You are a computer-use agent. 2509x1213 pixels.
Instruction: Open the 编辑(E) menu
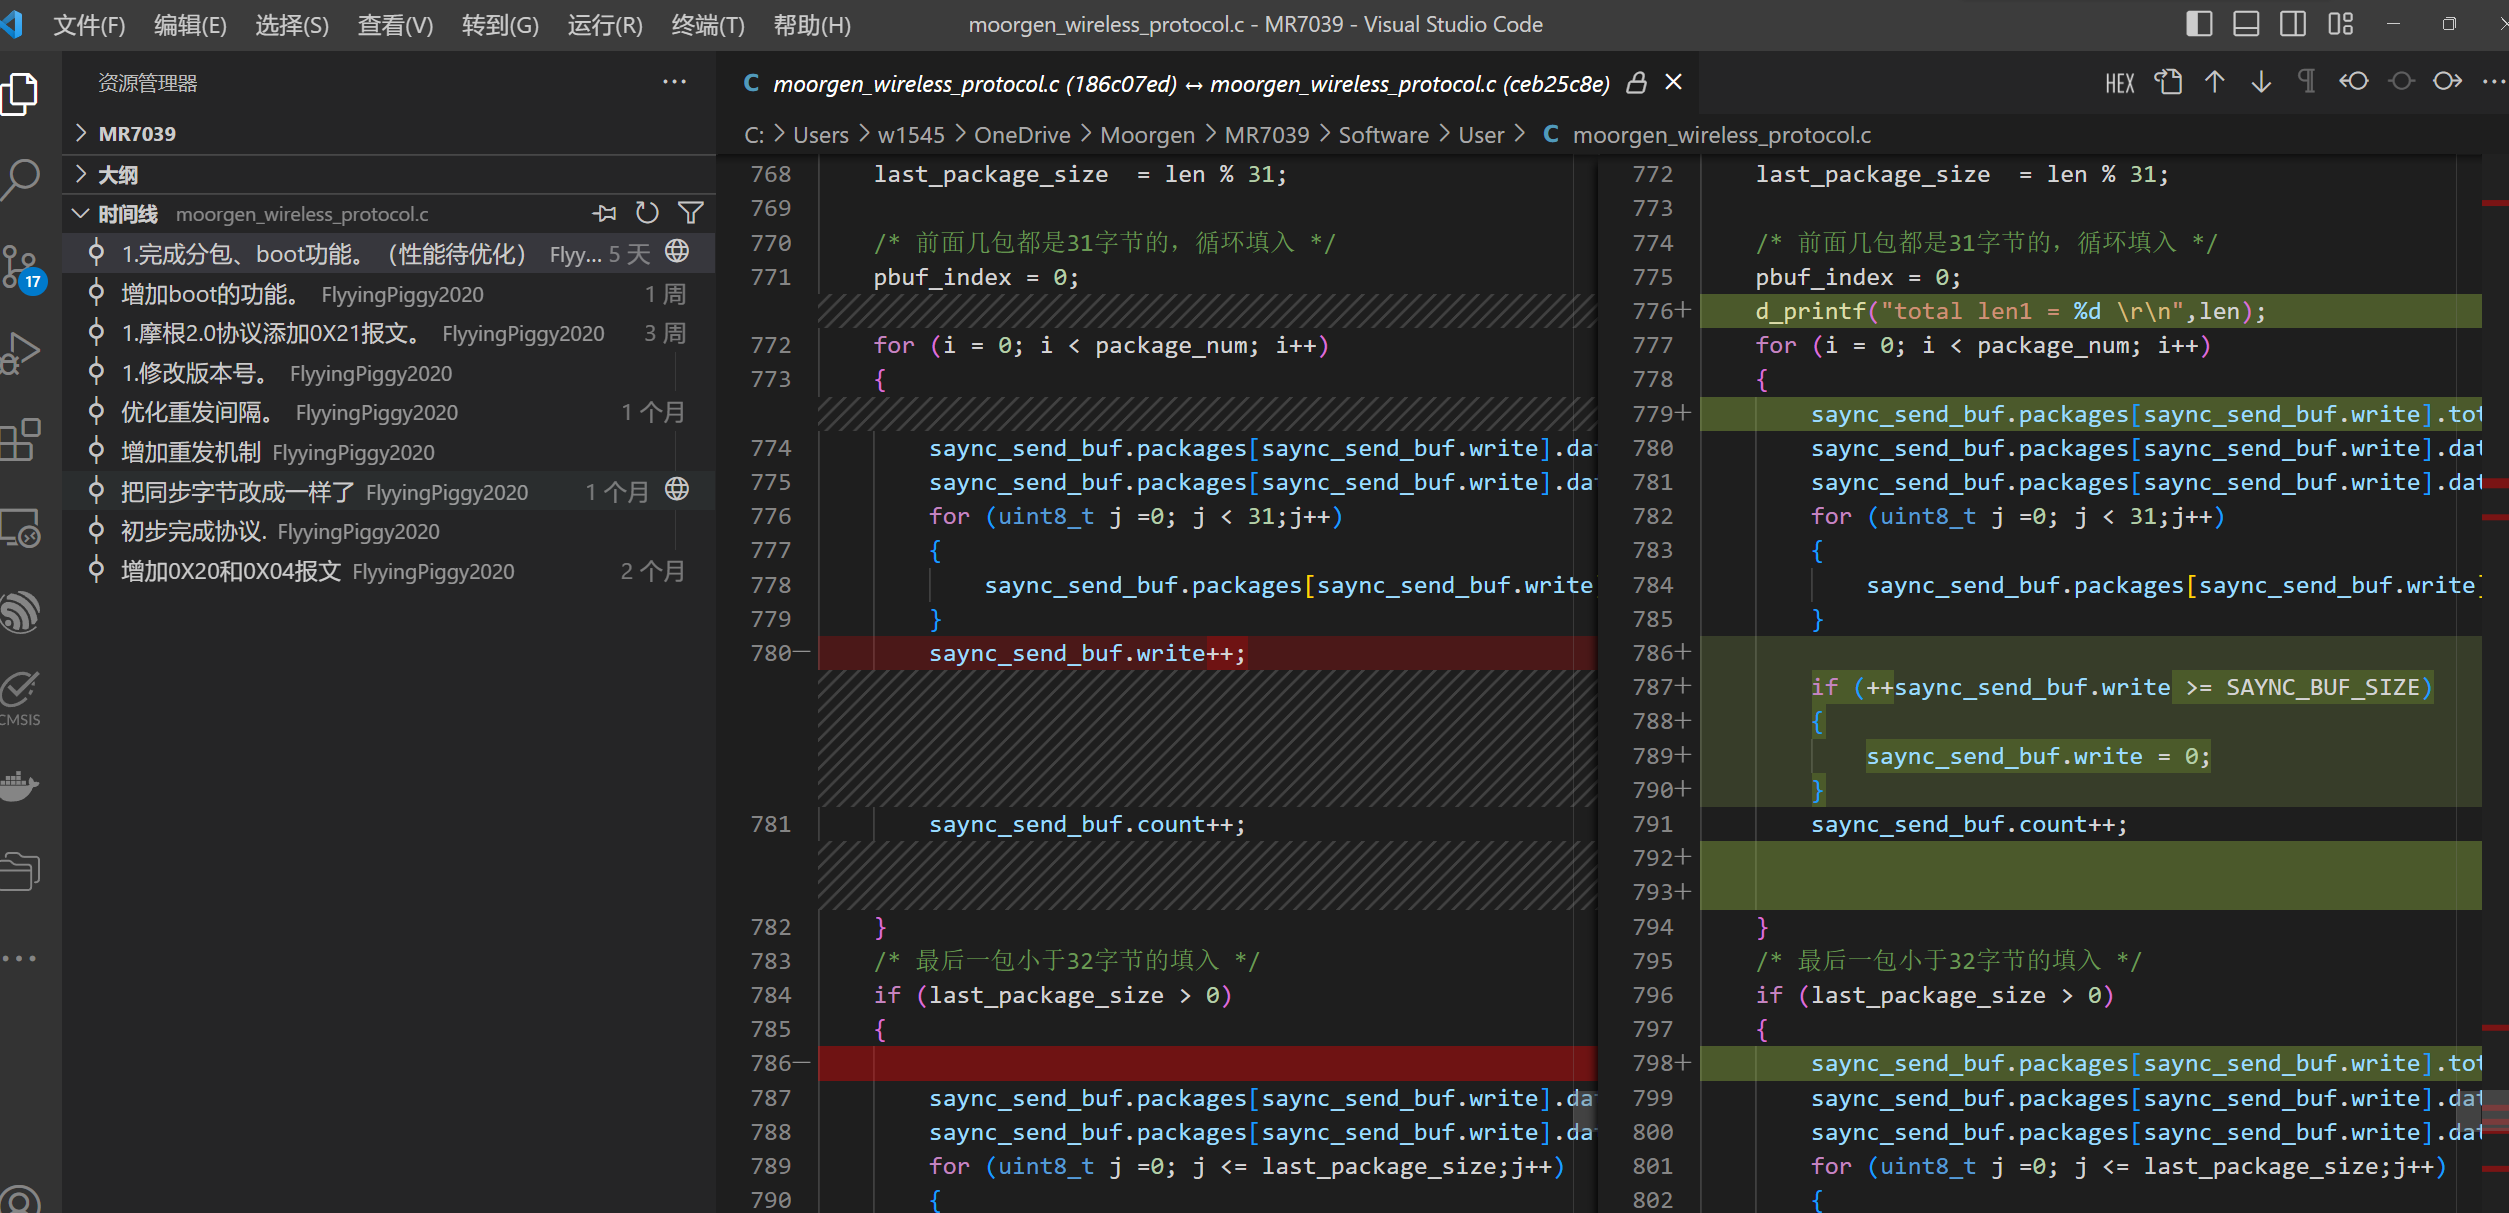(190, 25)
